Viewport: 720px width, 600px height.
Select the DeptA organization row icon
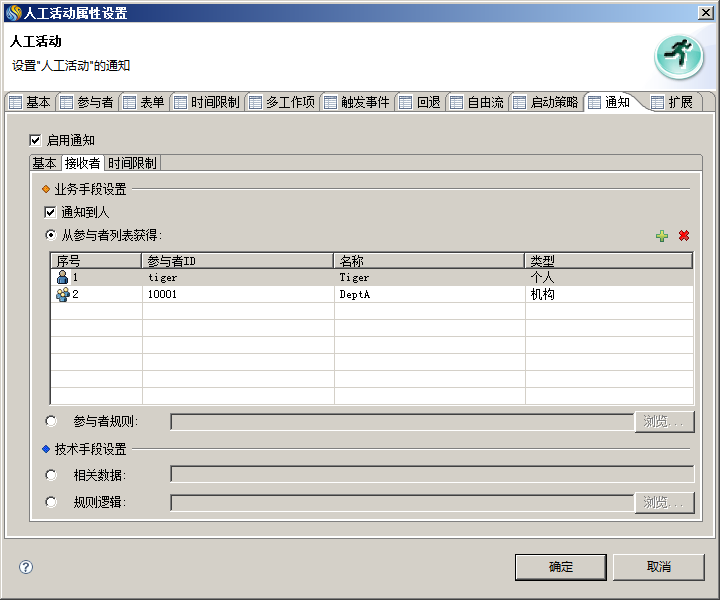tap(62, 295)
